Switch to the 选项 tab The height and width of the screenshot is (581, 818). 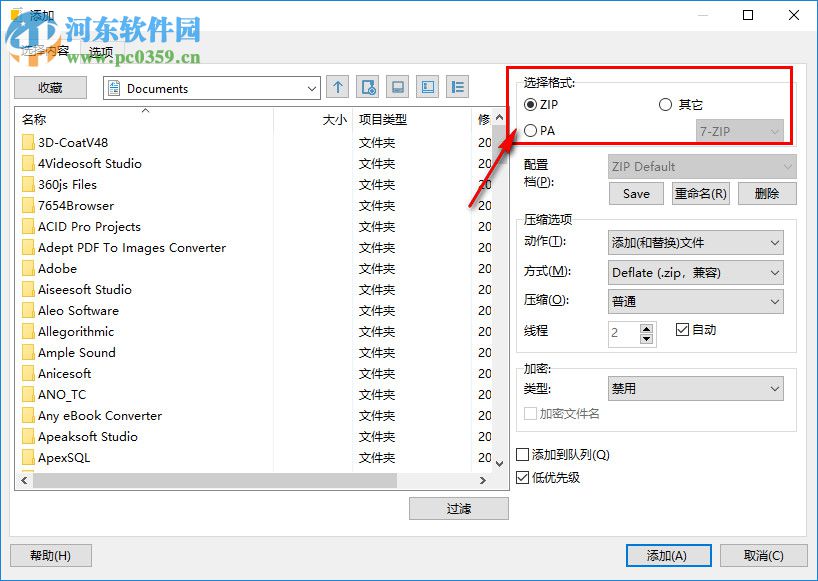pos(100,51)
